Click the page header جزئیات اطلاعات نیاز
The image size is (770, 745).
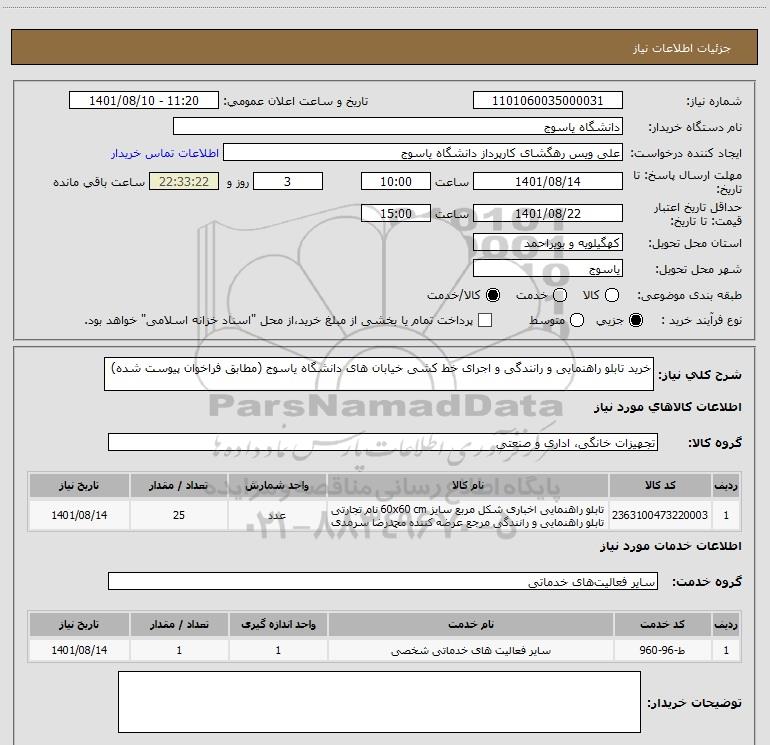coord(682,48)
